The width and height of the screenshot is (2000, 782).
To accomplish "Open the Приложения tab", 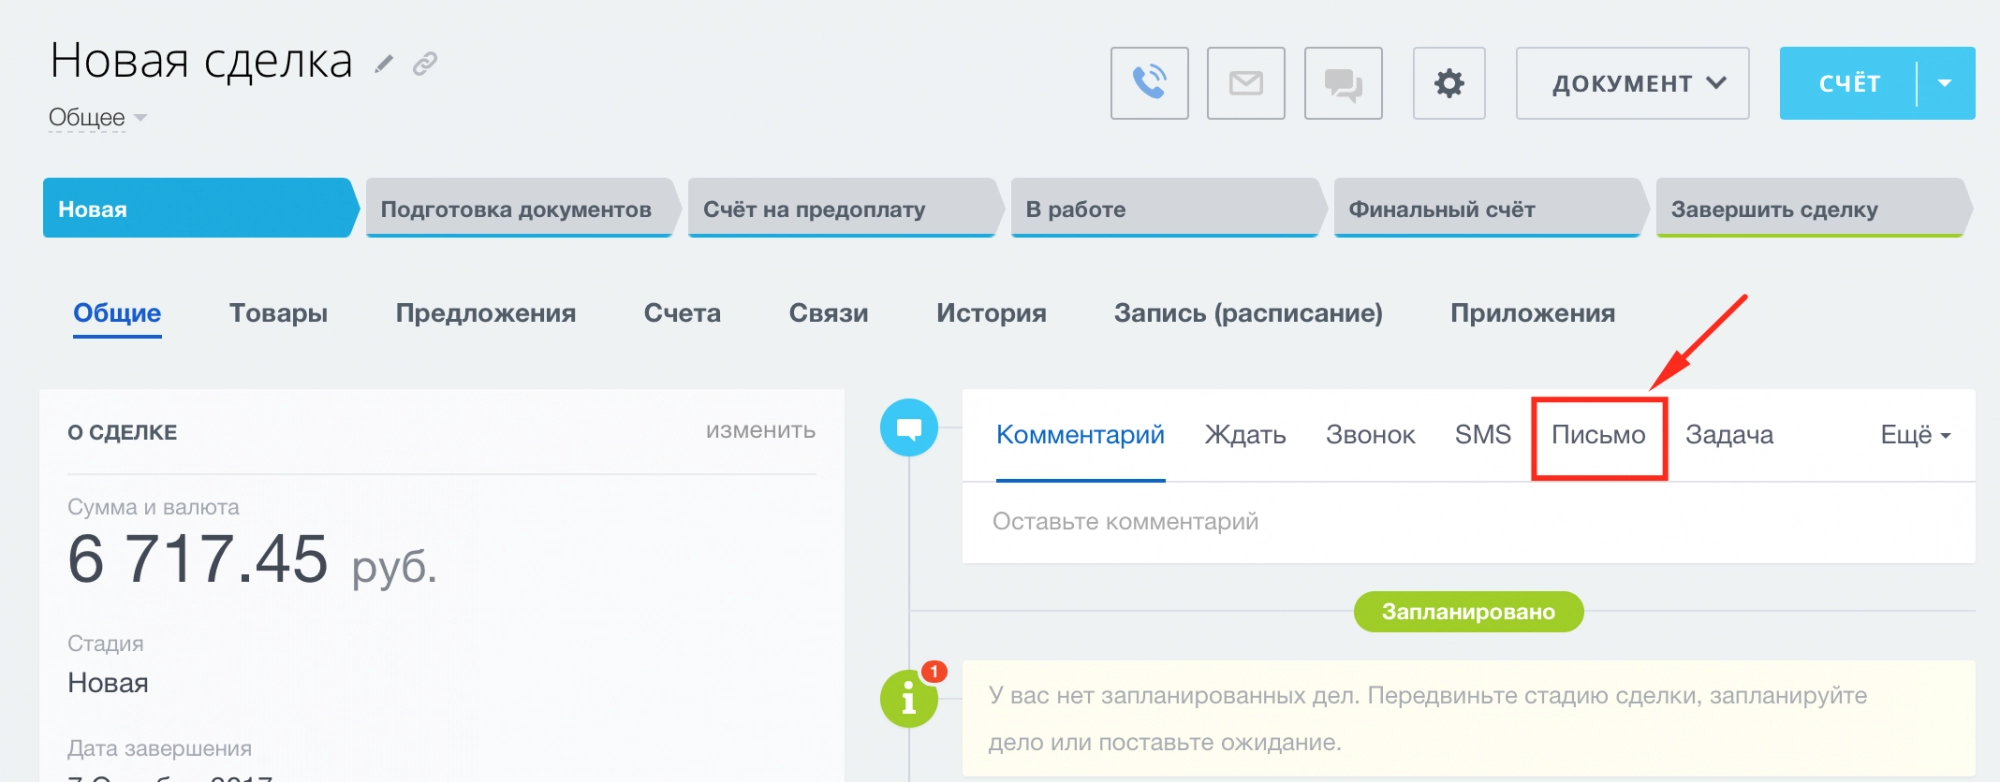I will [1532, 313].
